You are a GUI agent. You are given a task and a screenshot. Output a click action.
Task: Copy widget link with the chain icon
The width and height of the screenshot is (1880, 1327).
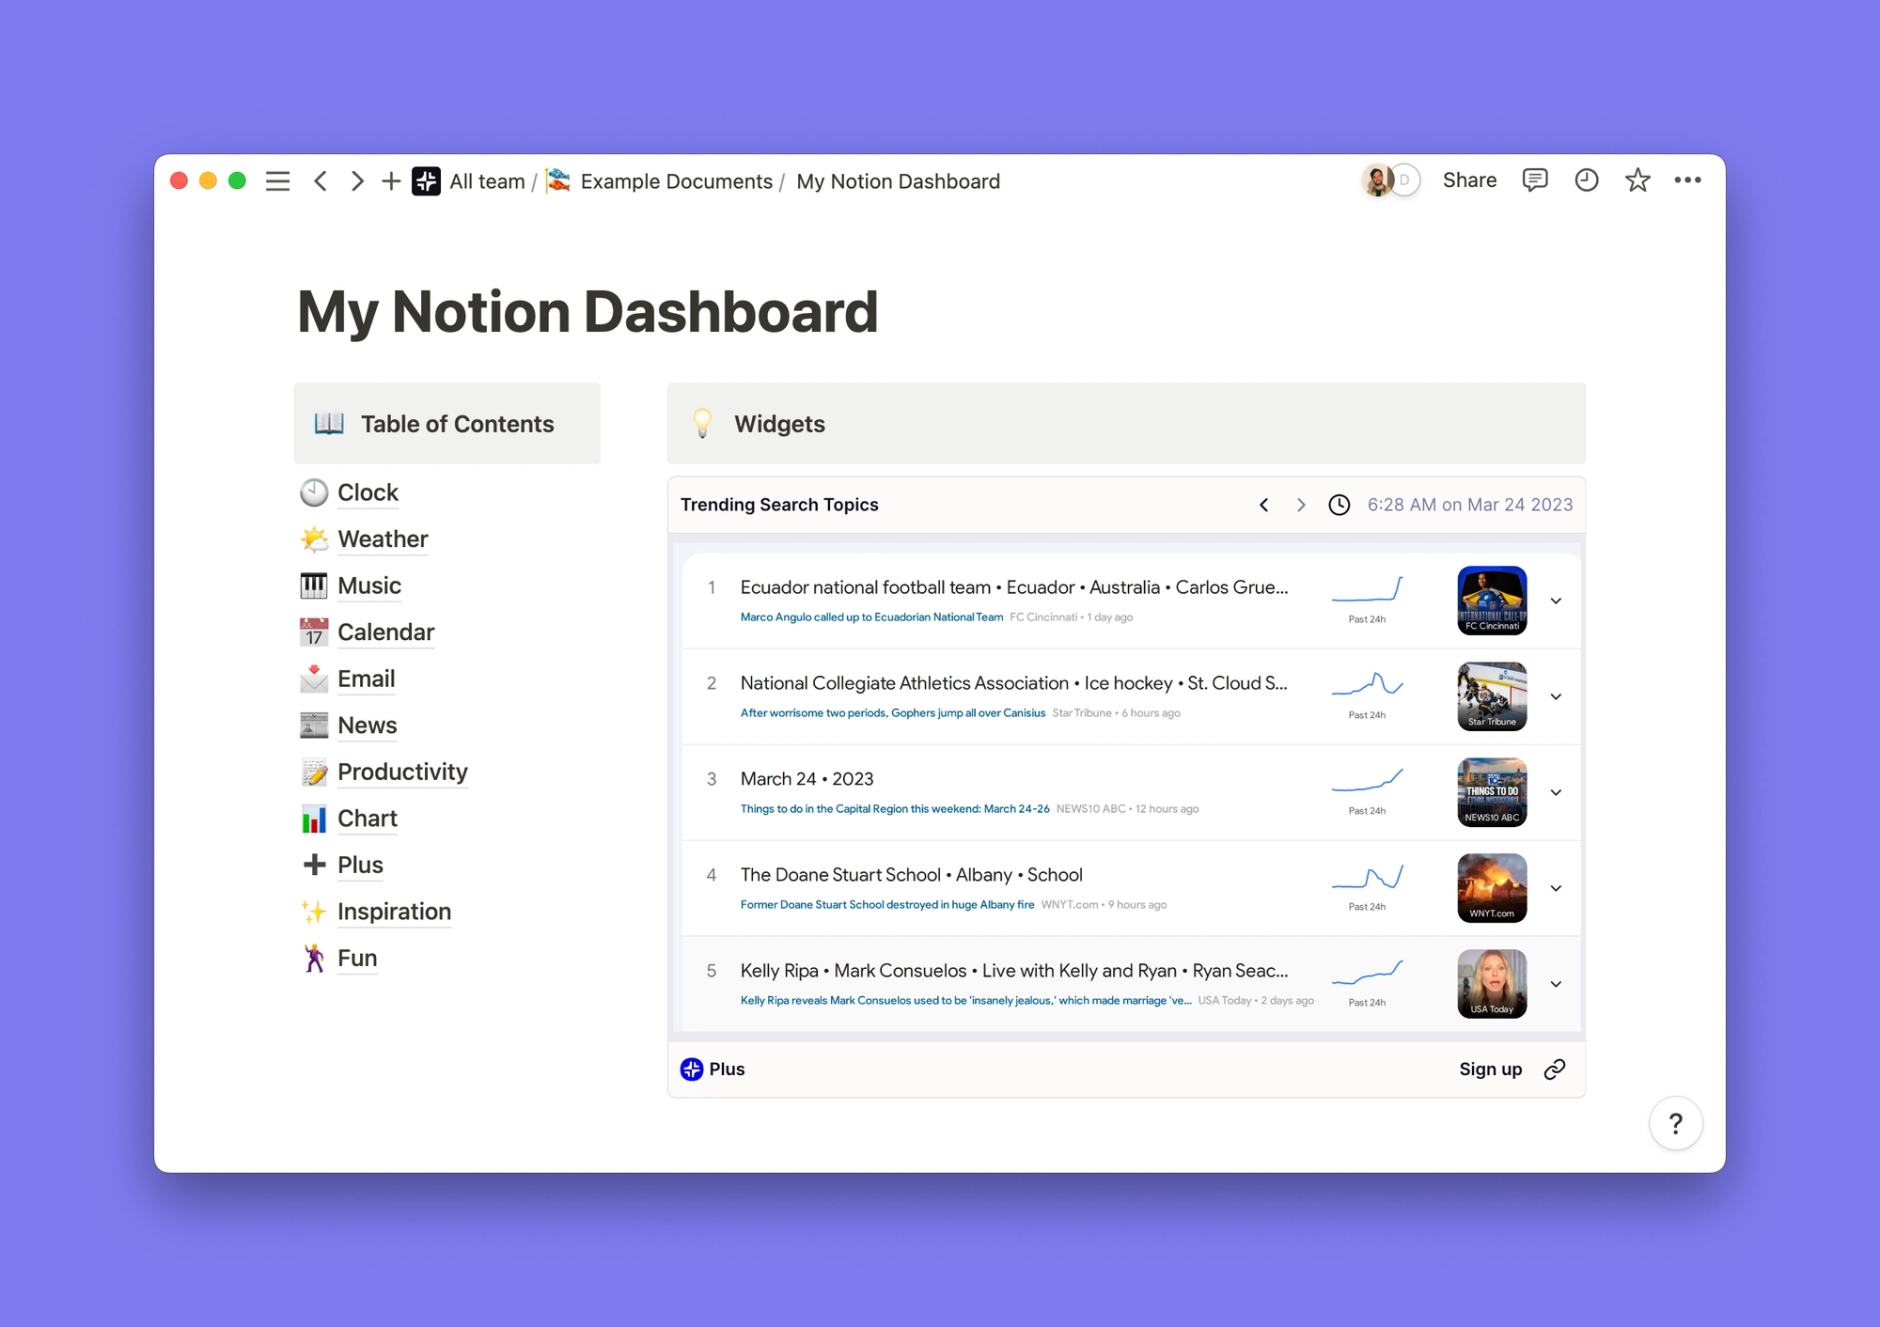pos(1554,1069)
